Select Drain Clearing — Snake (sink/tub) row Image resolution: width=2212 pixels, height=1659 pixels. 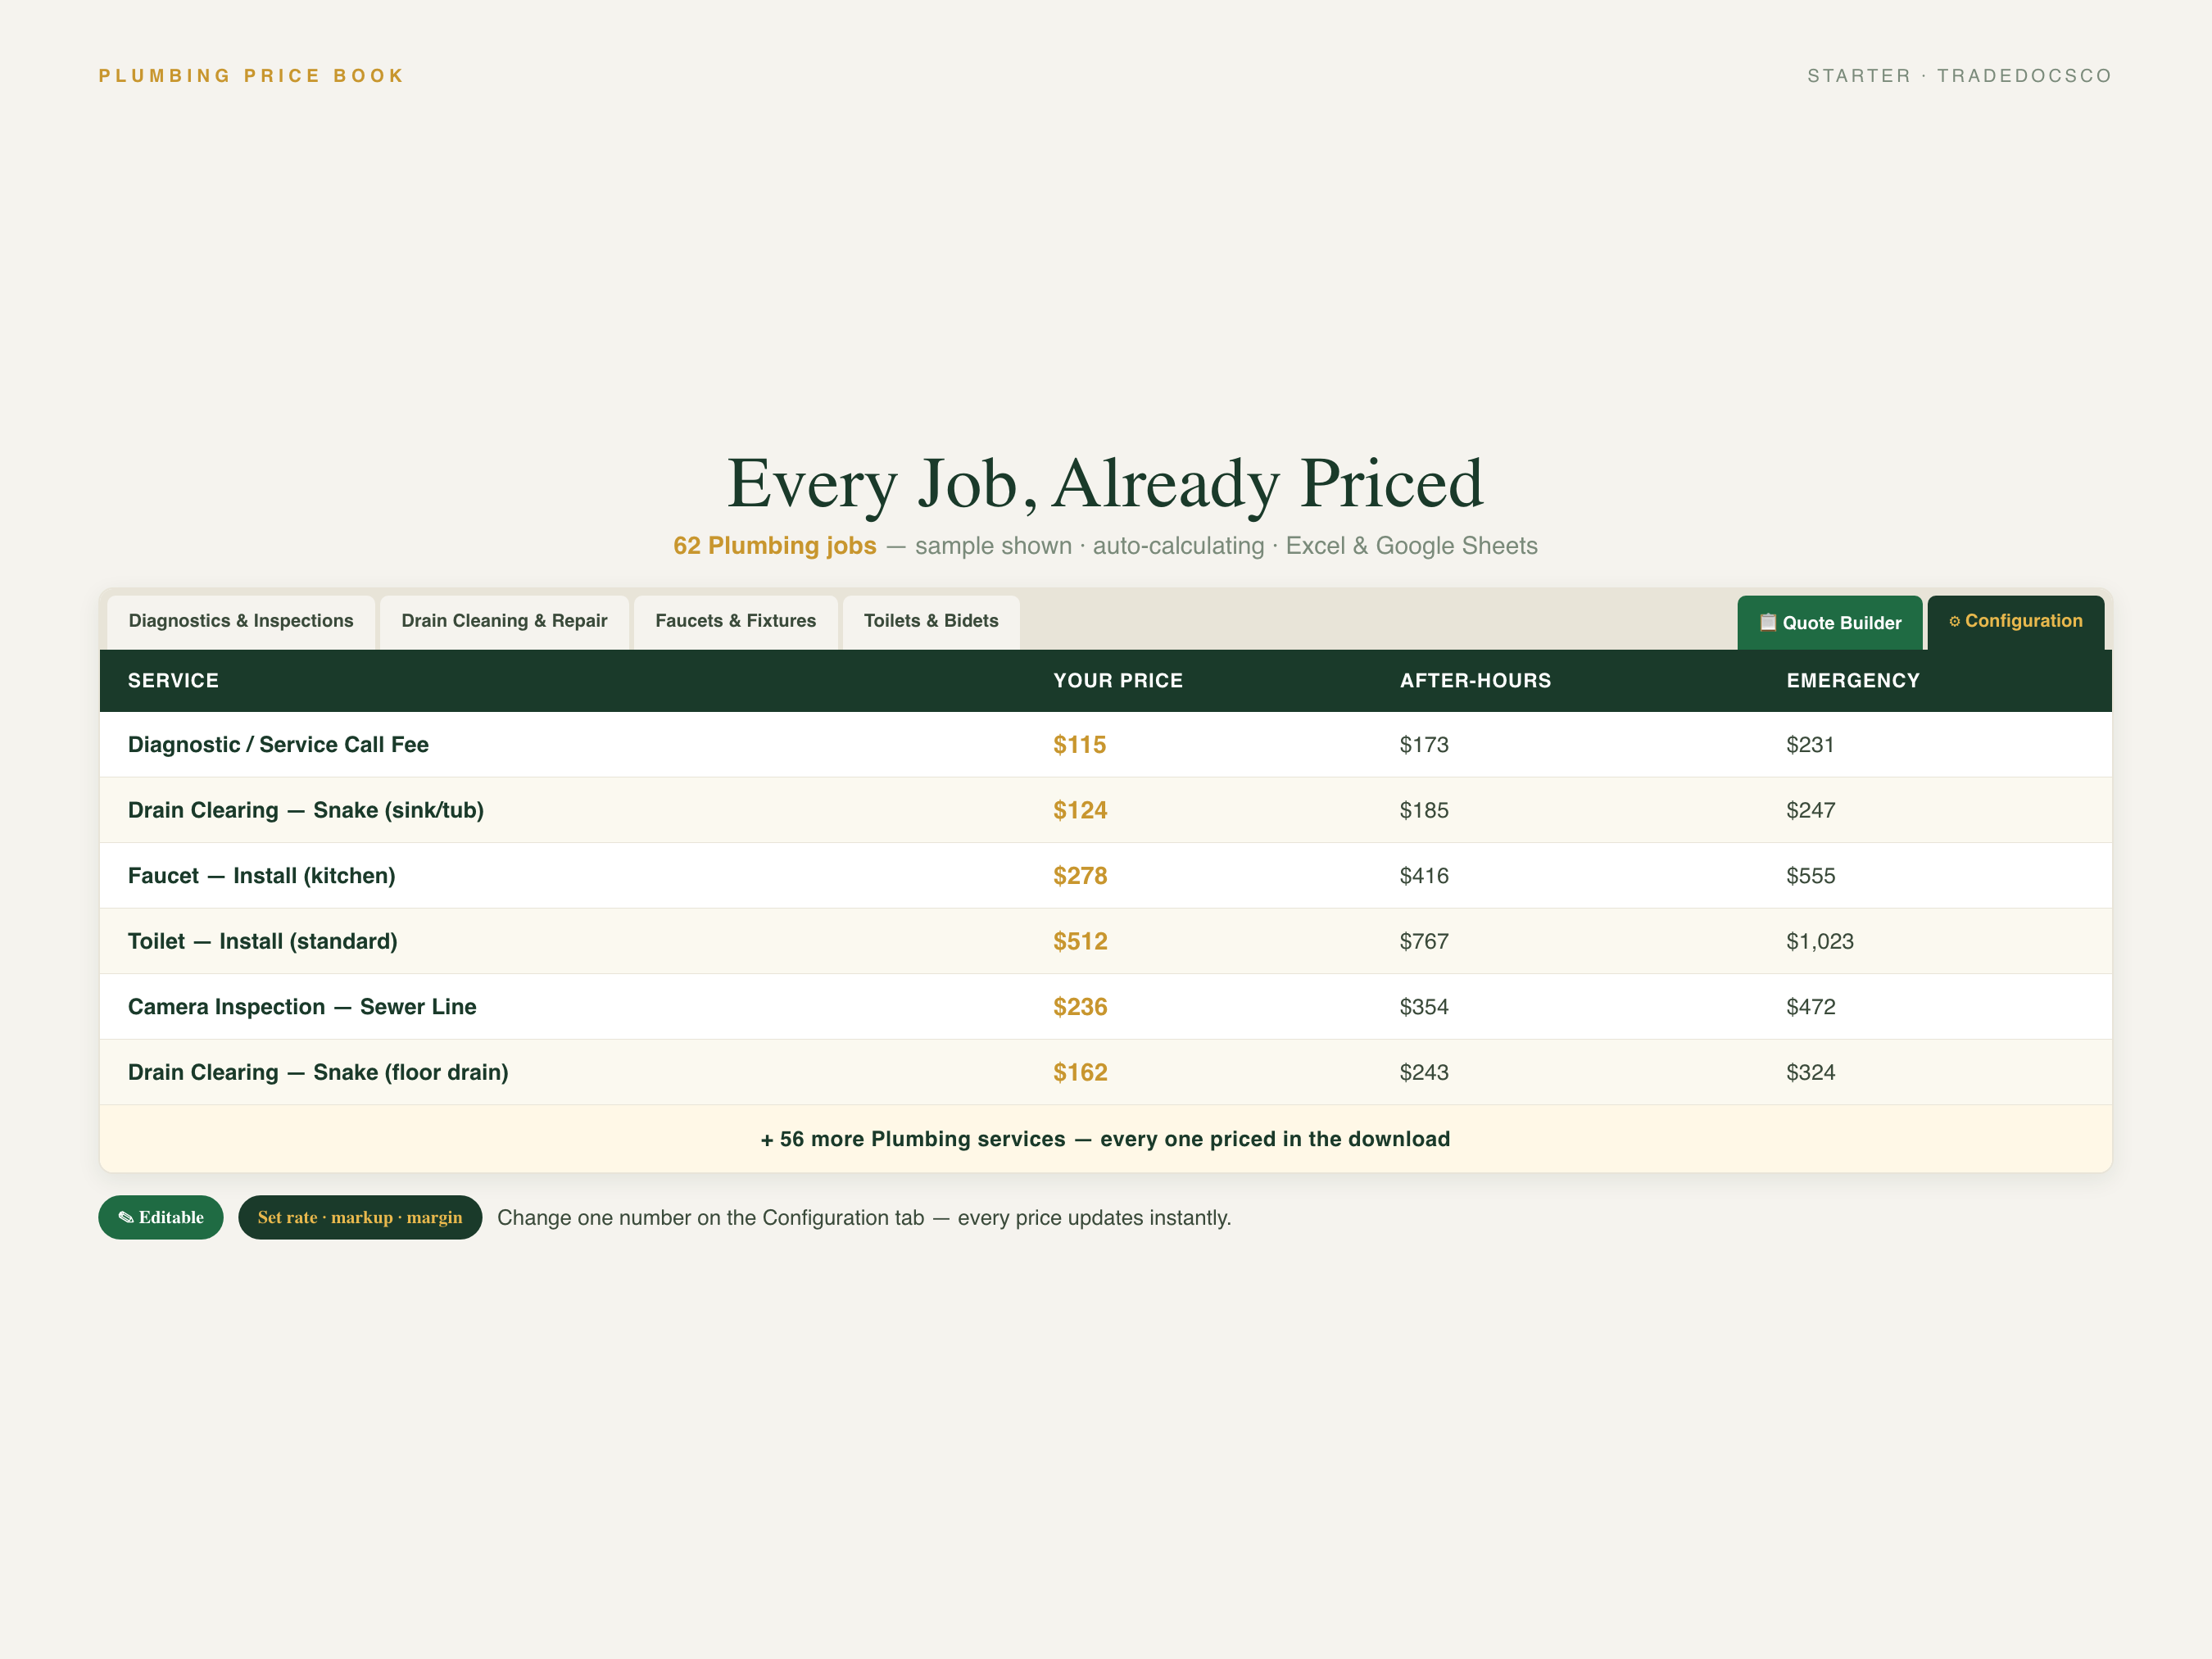pos(1106,810)
